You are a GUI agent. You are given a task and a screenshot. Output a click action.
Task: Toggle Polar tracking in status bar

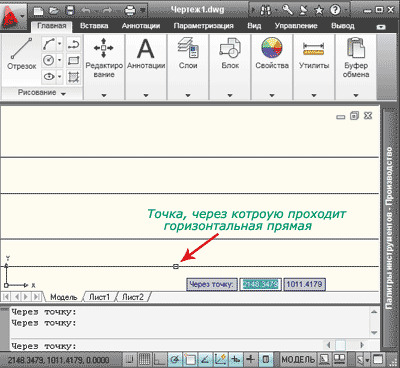(175, 359)
